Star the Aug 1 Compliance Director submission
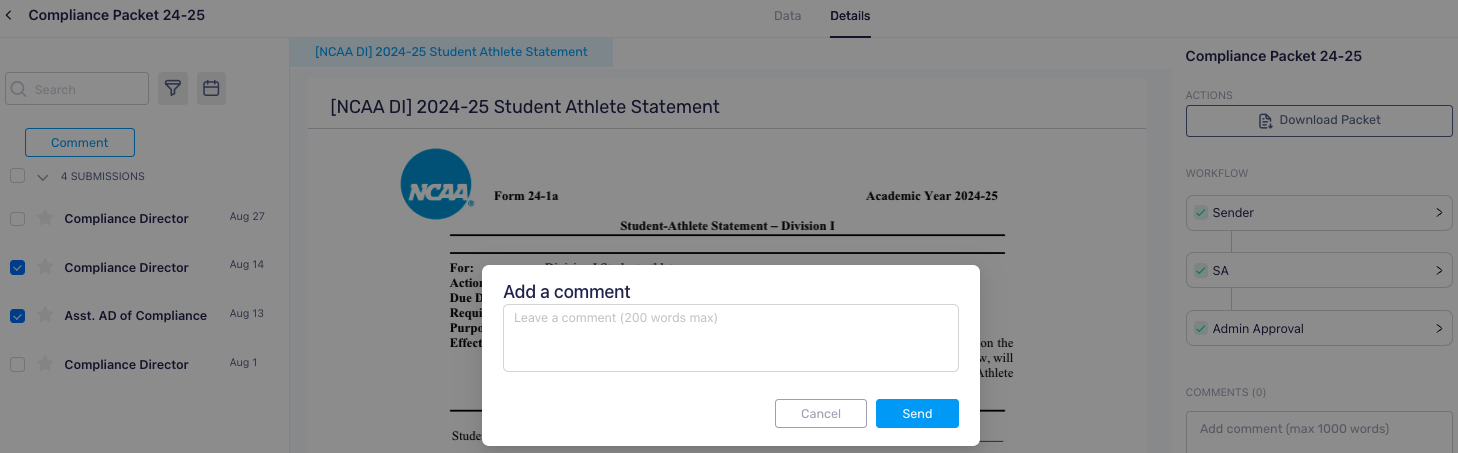The image size is (1458, 453). point(44,364)
